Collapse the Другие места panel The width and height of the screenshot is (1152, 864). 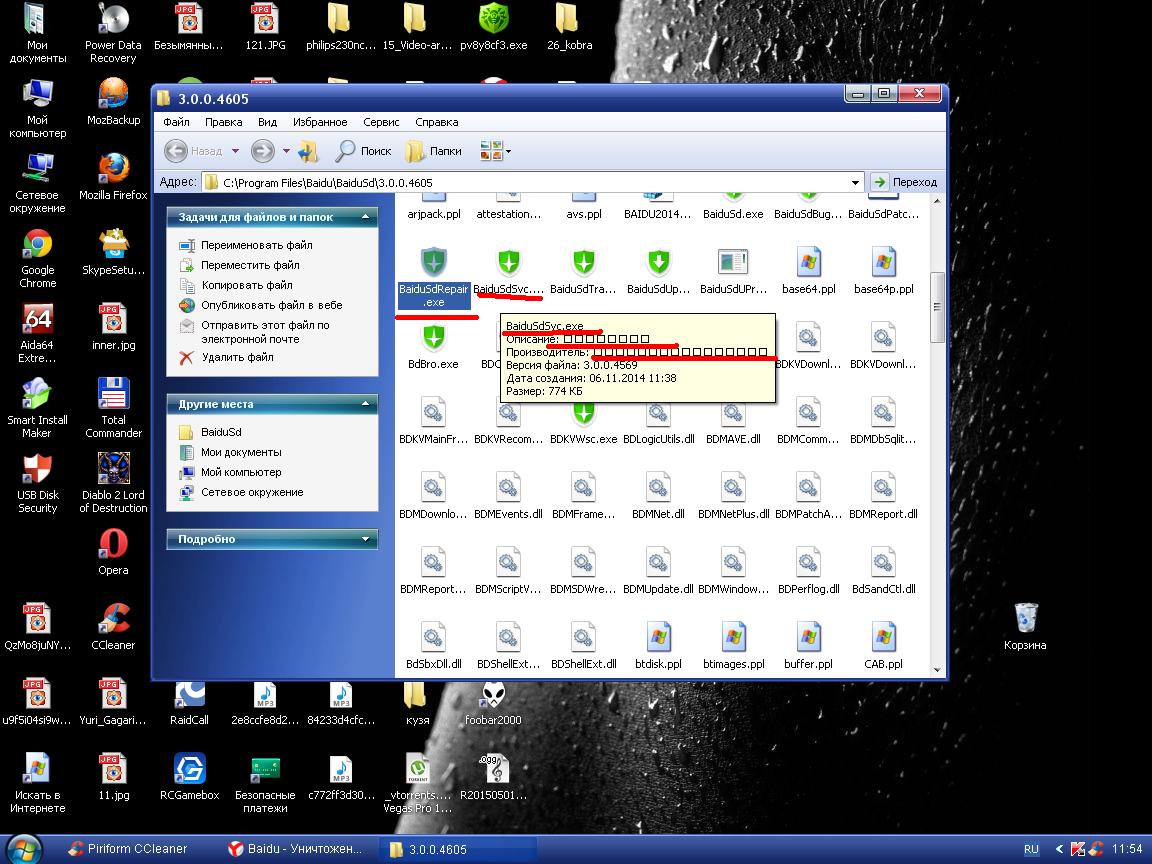[365, 403]
